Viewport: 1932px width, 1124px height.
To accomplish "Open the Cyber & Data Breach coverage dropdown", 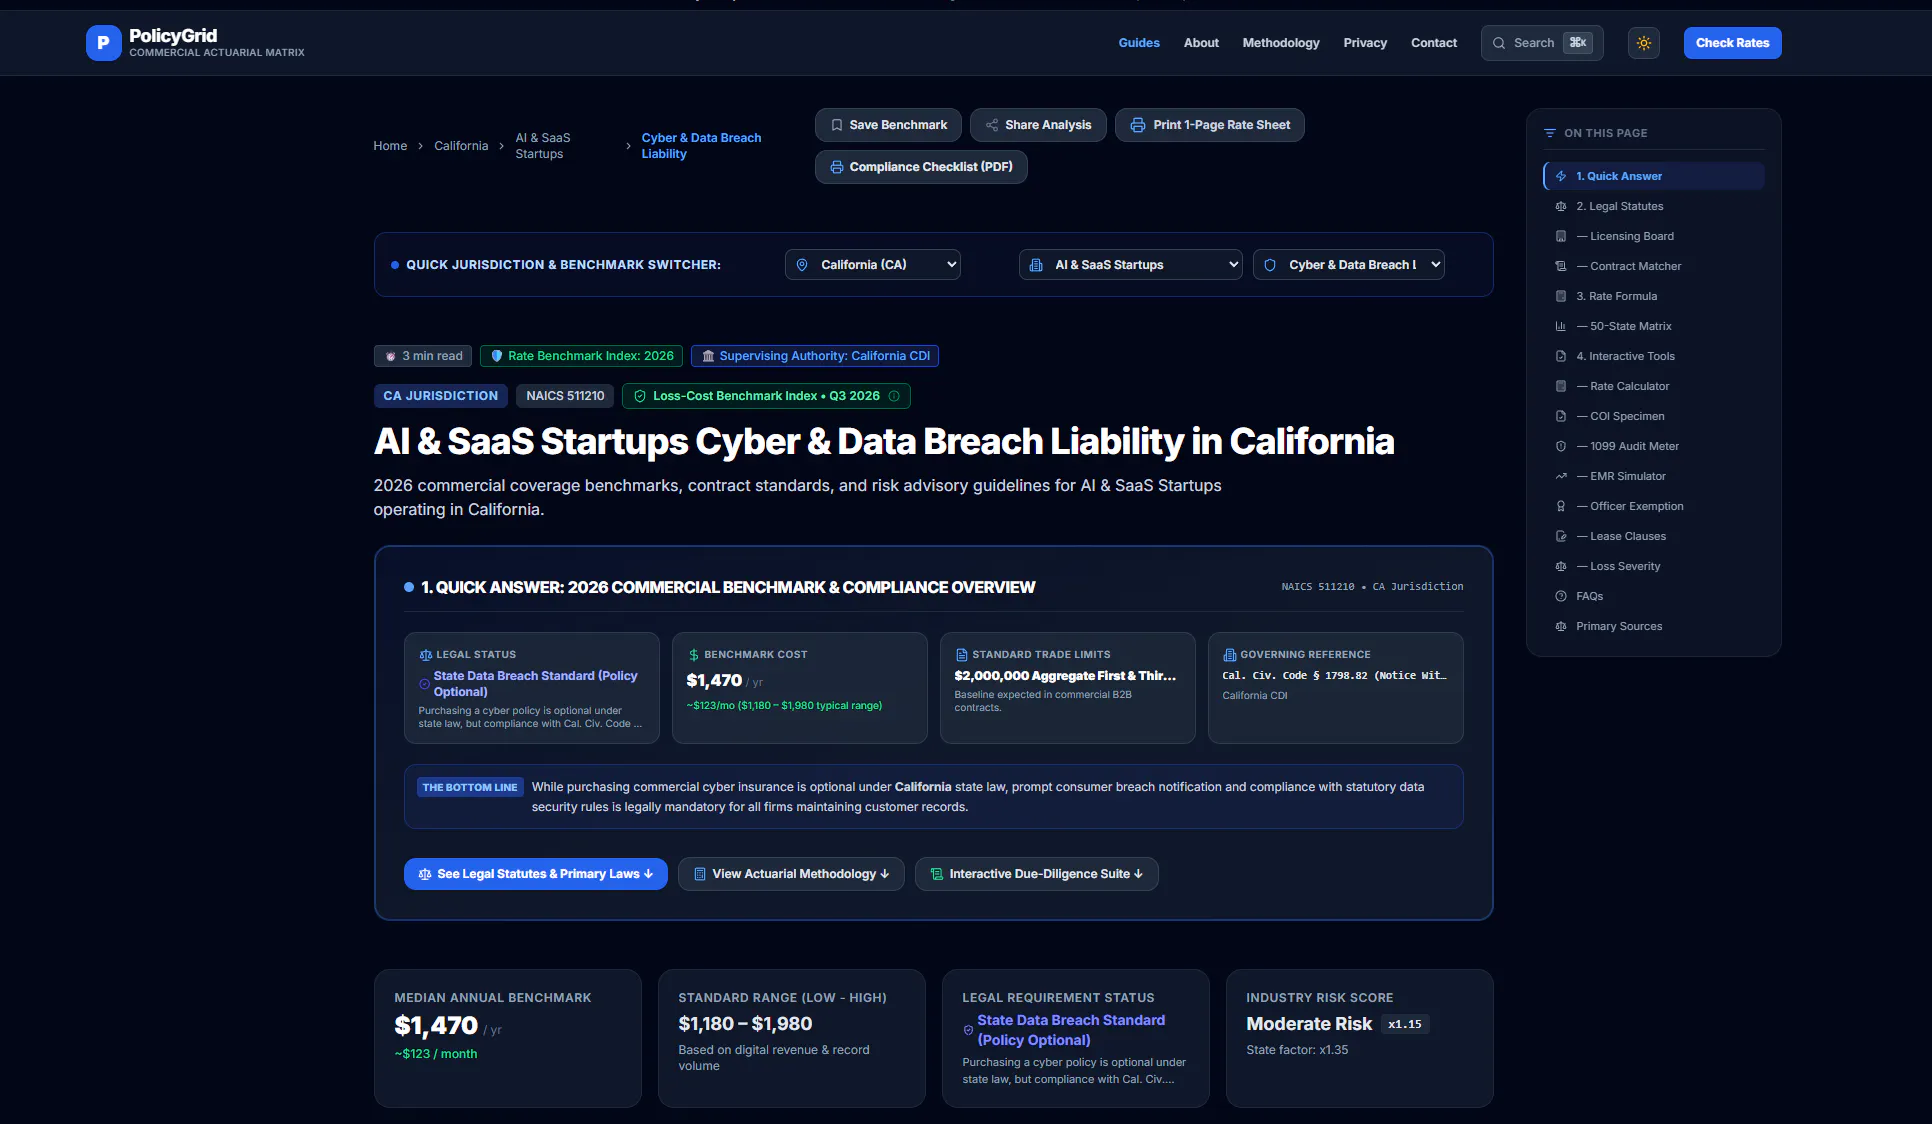I will [1348, 265].
